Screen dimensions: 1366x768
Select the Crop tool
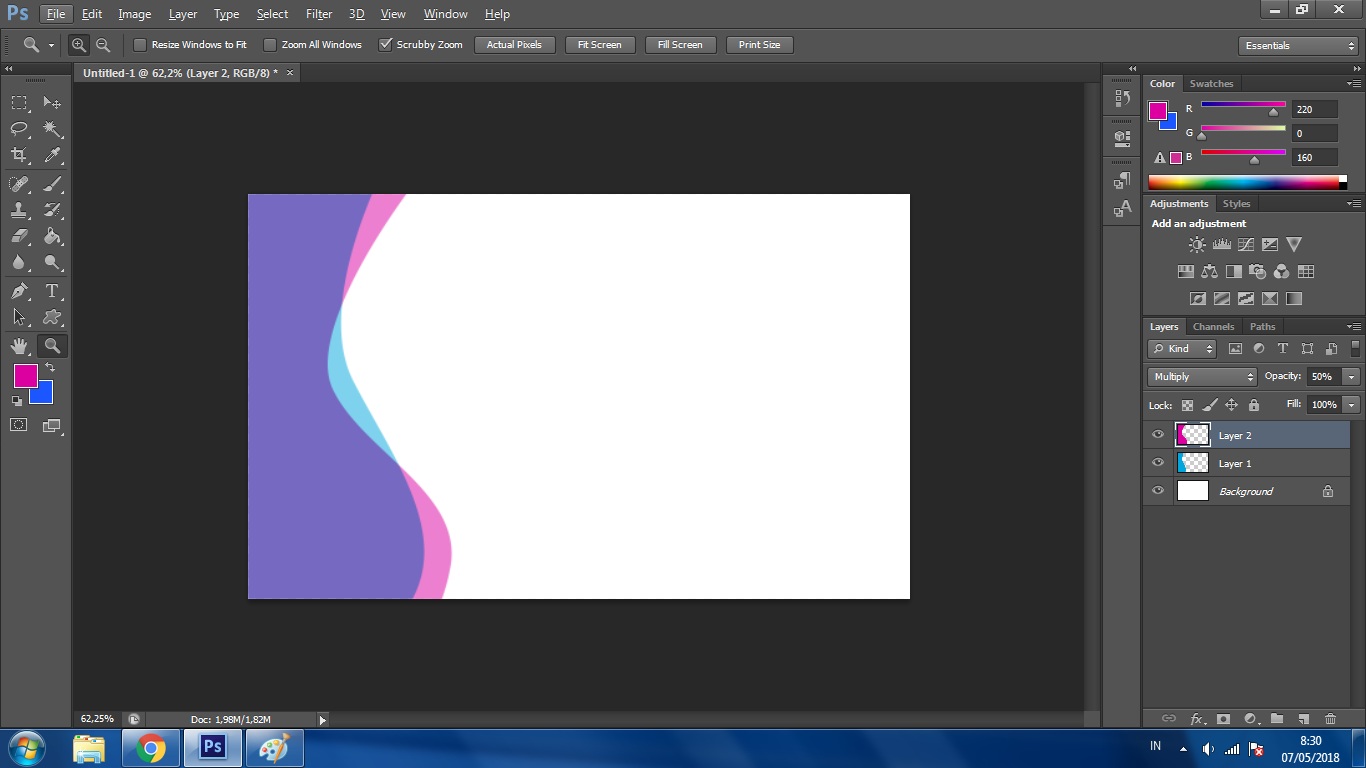(19, 155)
